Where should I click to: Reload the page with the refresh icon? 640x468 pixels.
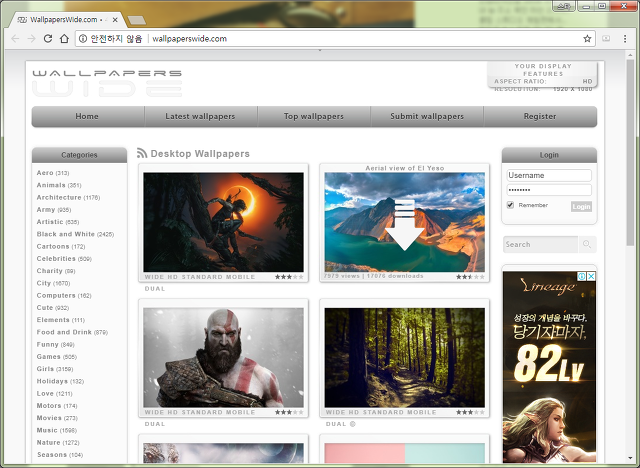coord(48,38)
